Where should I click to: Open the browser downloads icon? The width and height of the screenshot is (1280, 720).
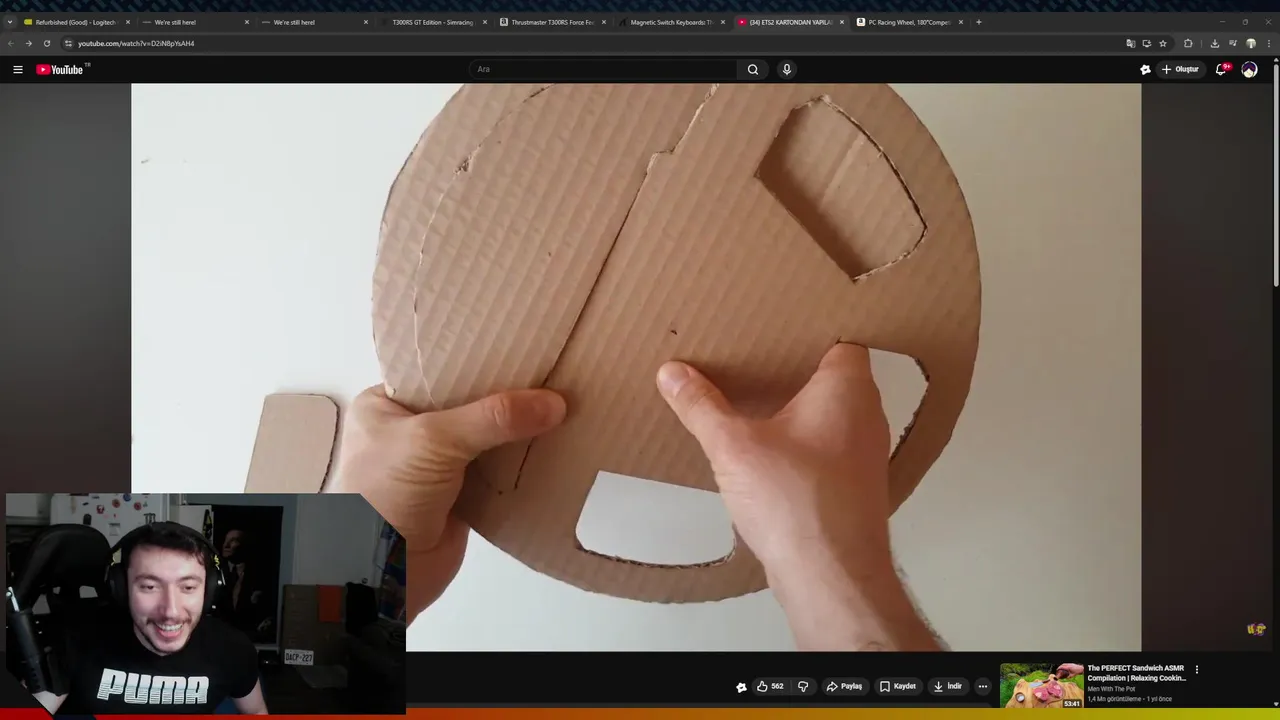1214,43
